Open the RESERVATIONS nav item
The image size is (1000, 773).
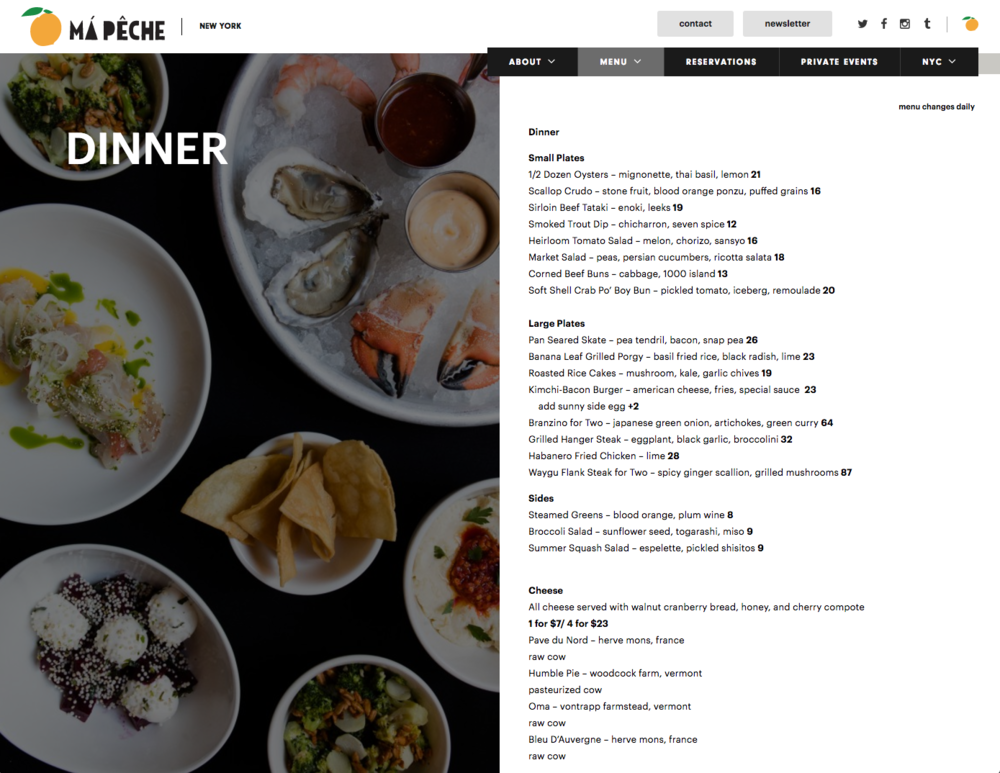point(721,62)
